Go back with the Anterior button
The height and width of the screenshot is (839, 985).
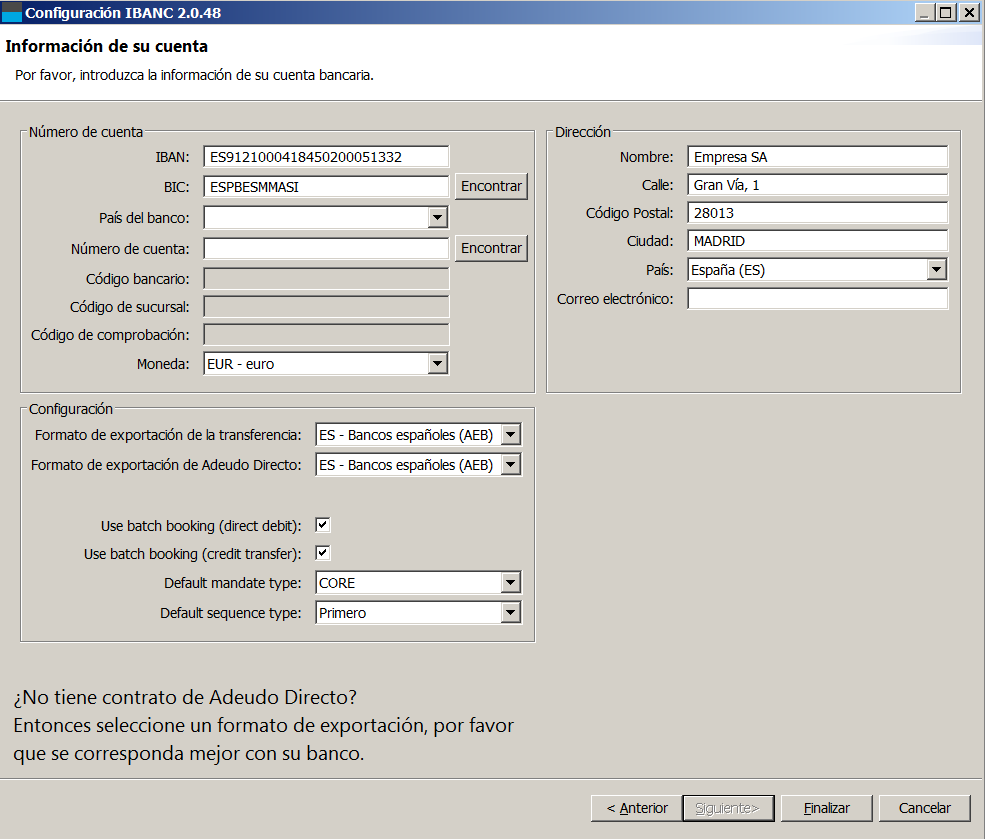pos(636,808)
